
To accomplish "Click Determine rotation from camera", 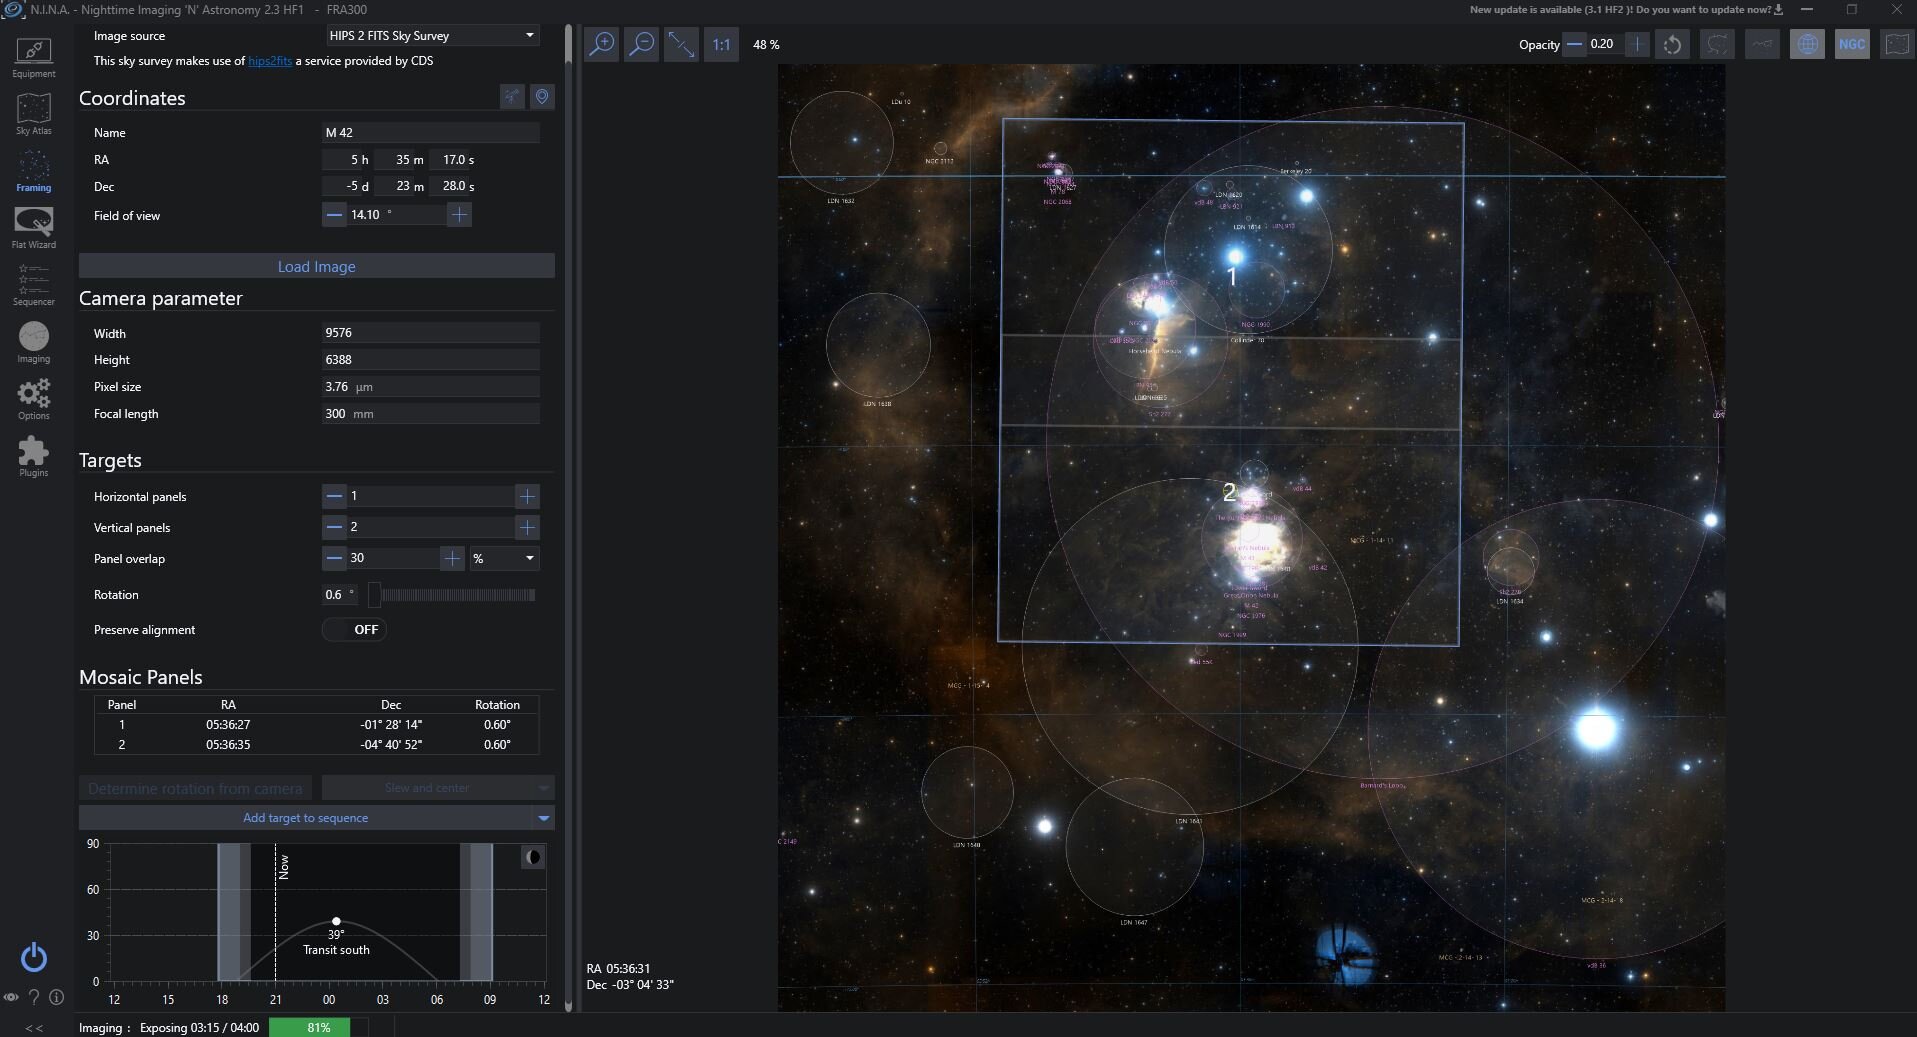I will pos(195,788).
